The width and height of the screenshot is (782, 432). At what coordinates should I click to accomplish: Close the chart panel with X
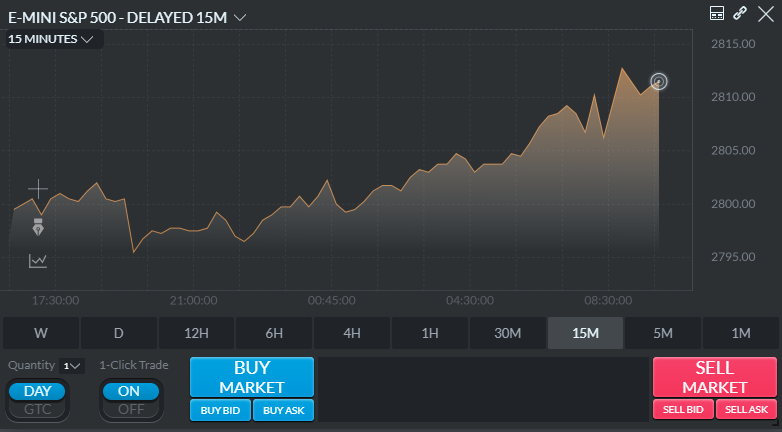coord(766,14)
